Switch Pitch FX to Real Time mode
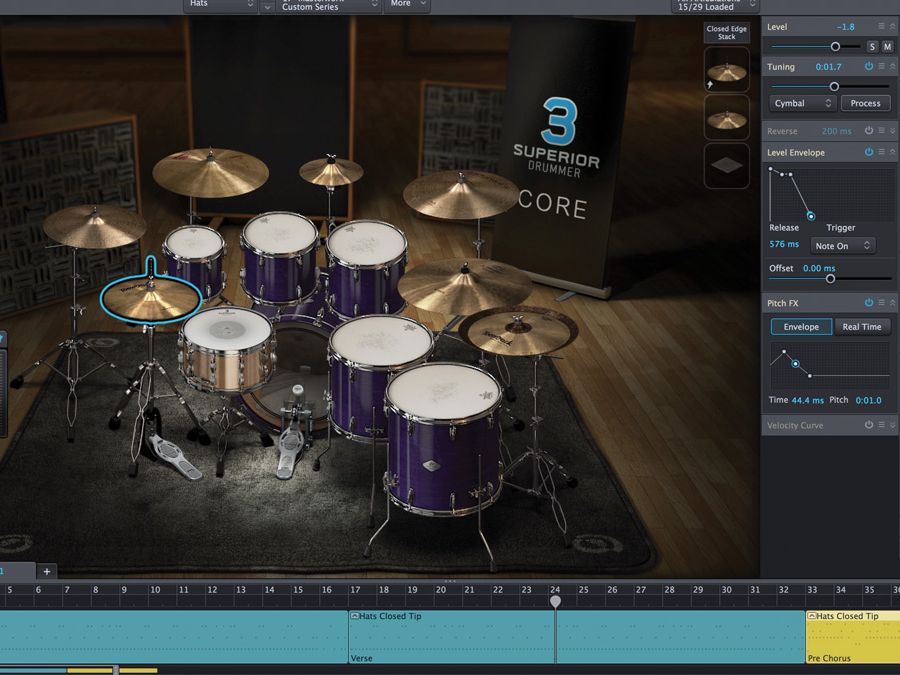This screenshot has width=900, height=675. point(862,327)
